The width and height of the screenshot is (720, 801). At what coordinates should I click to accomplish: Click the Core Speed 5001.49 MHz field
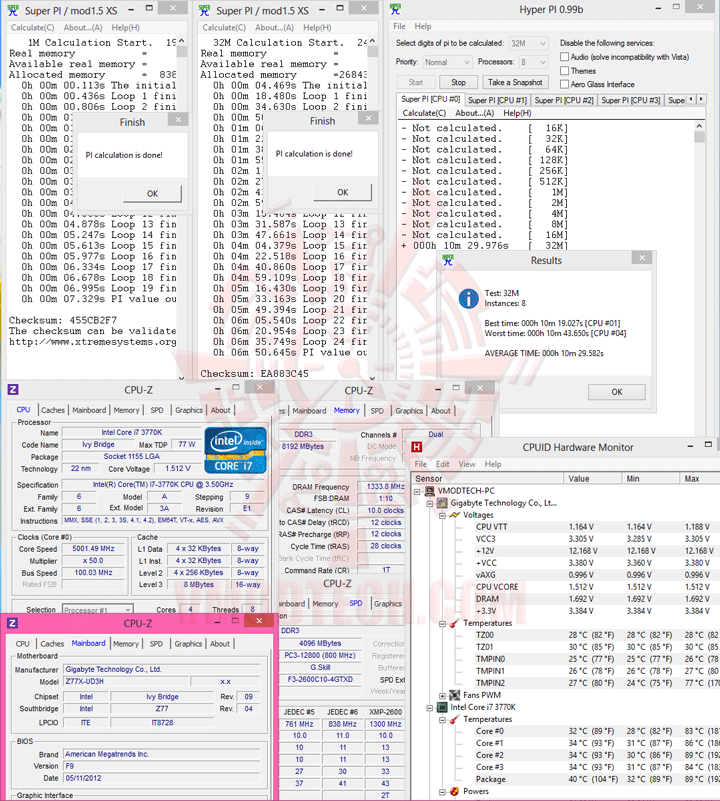93,548
